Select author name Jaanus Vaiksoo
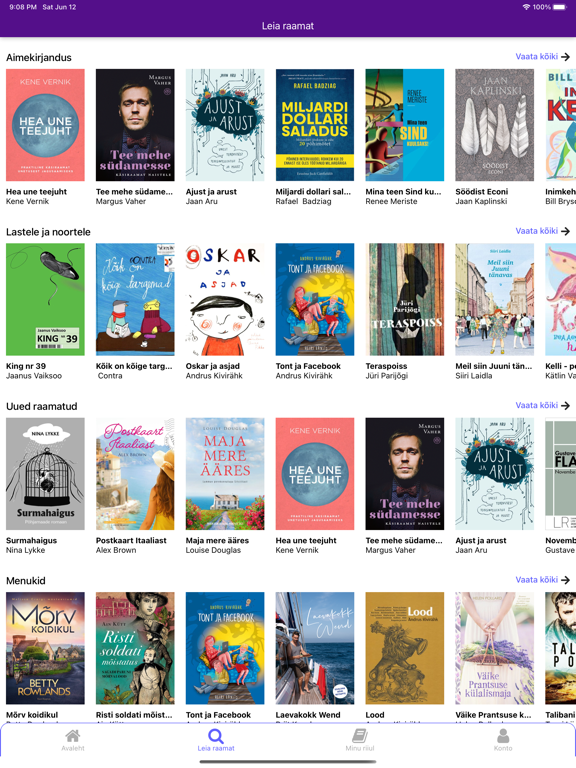This screenshot has height=768, width=576. [x=34, y=376]
